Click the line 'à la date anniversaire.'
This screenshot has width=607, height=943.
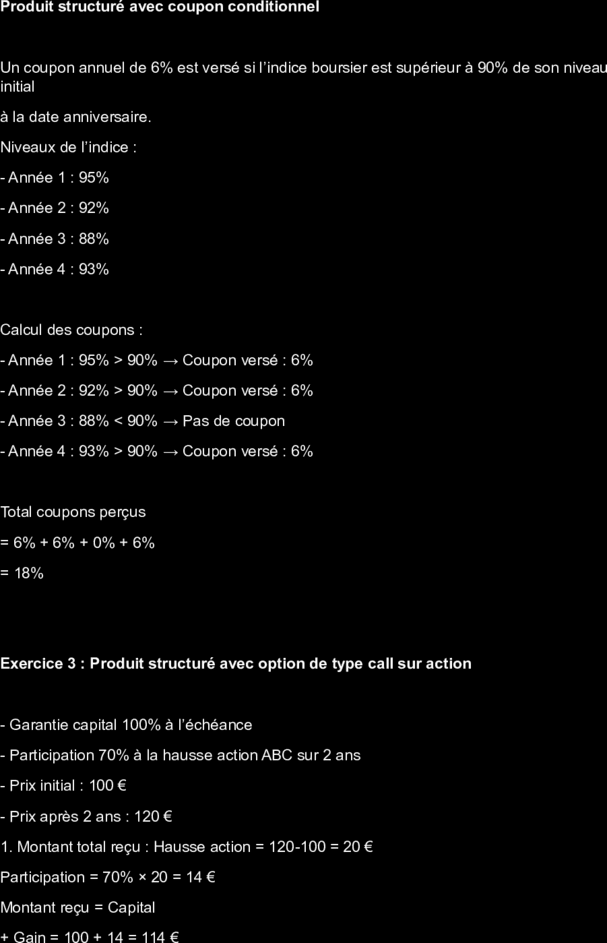coord(76,117)
